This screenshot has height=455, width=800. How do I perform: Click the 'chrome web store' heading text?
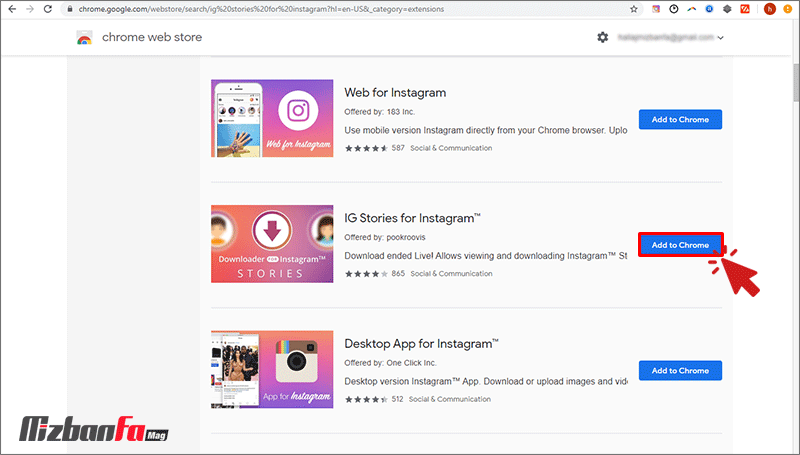click(x=152, y=37)
